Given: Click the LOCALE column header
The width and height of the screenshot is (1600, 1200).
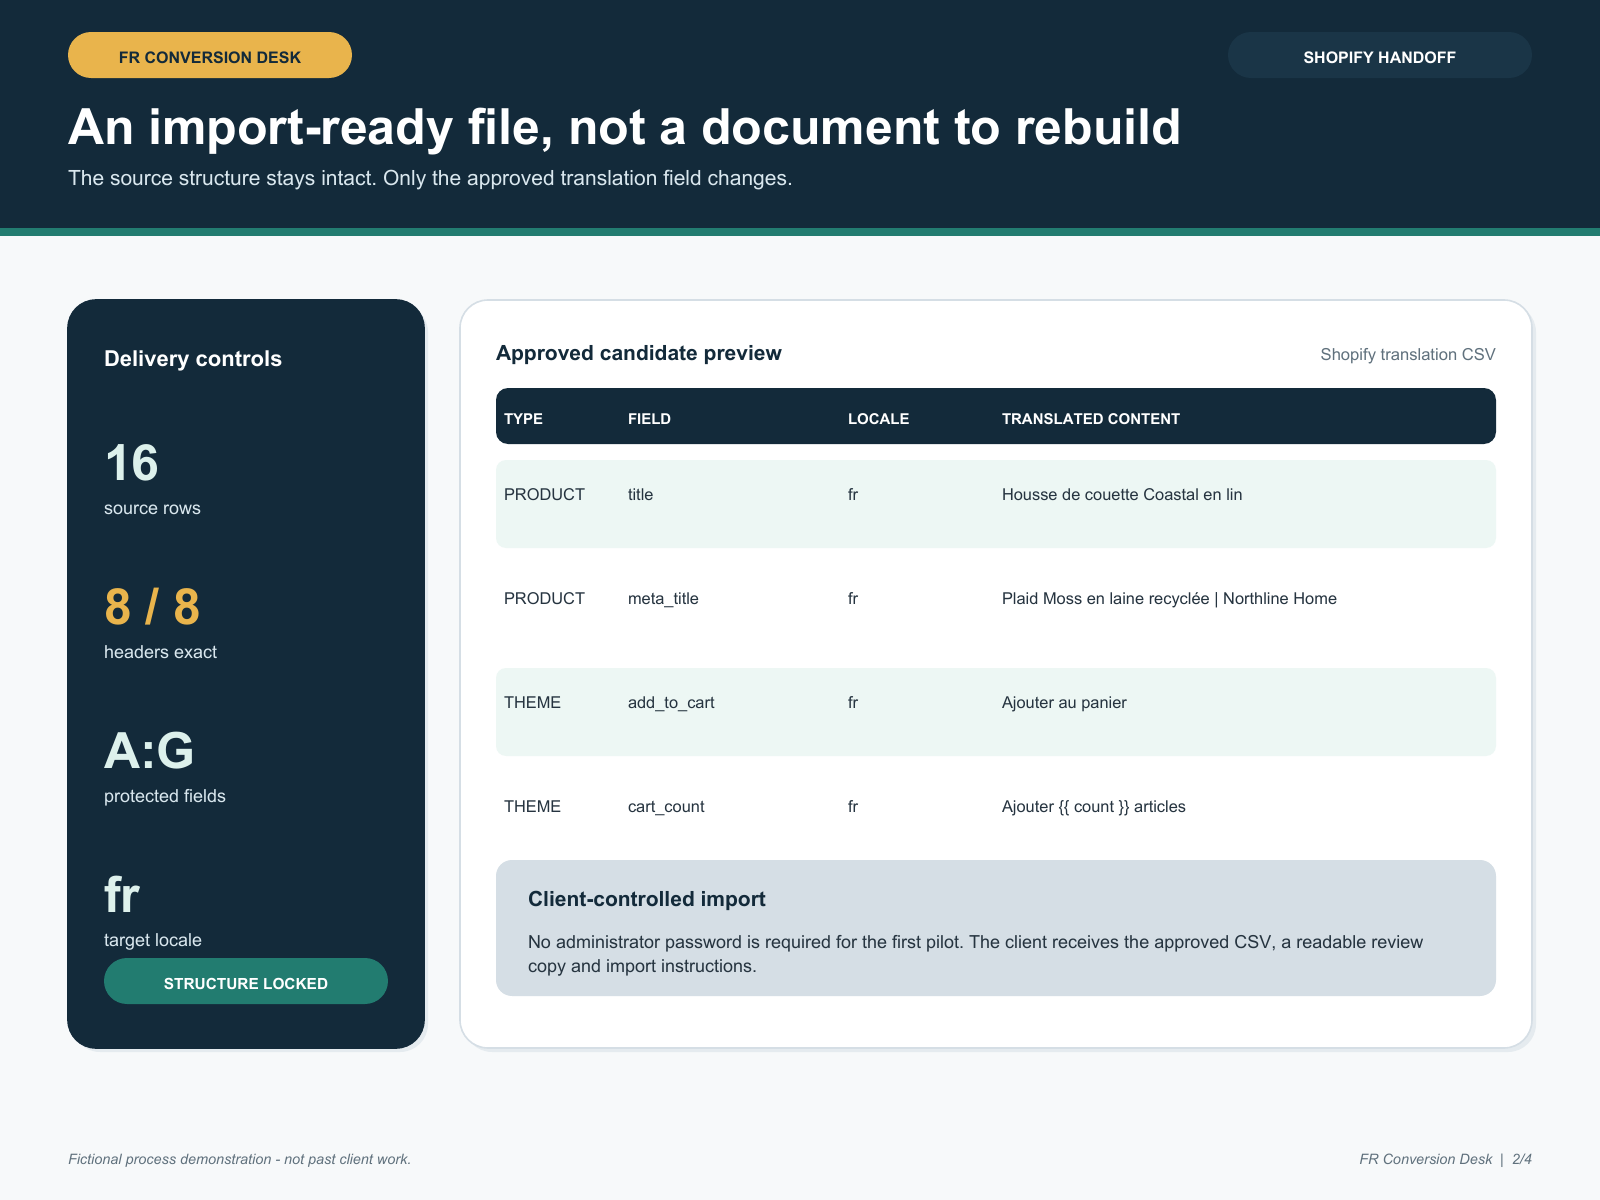Looking at the screenshot, I should 878,418.
